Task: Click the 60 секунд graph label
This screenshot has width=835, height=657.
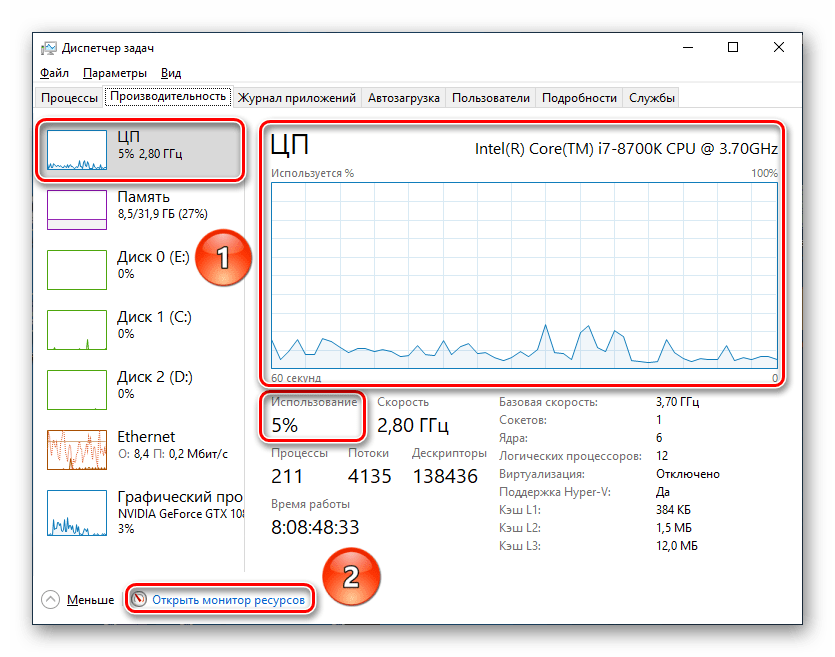Action: (296, 378)
